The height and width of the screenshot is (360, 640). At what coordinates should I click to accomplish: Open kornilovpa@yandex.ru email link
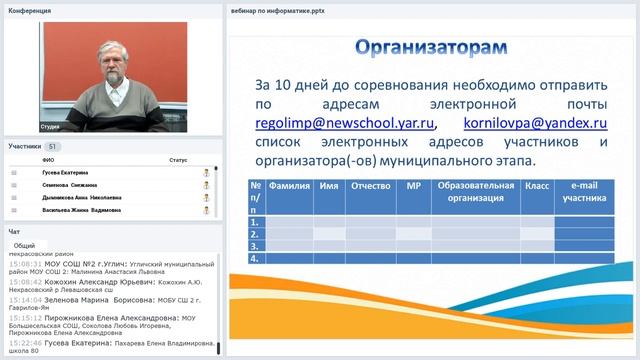pos(536,123)
